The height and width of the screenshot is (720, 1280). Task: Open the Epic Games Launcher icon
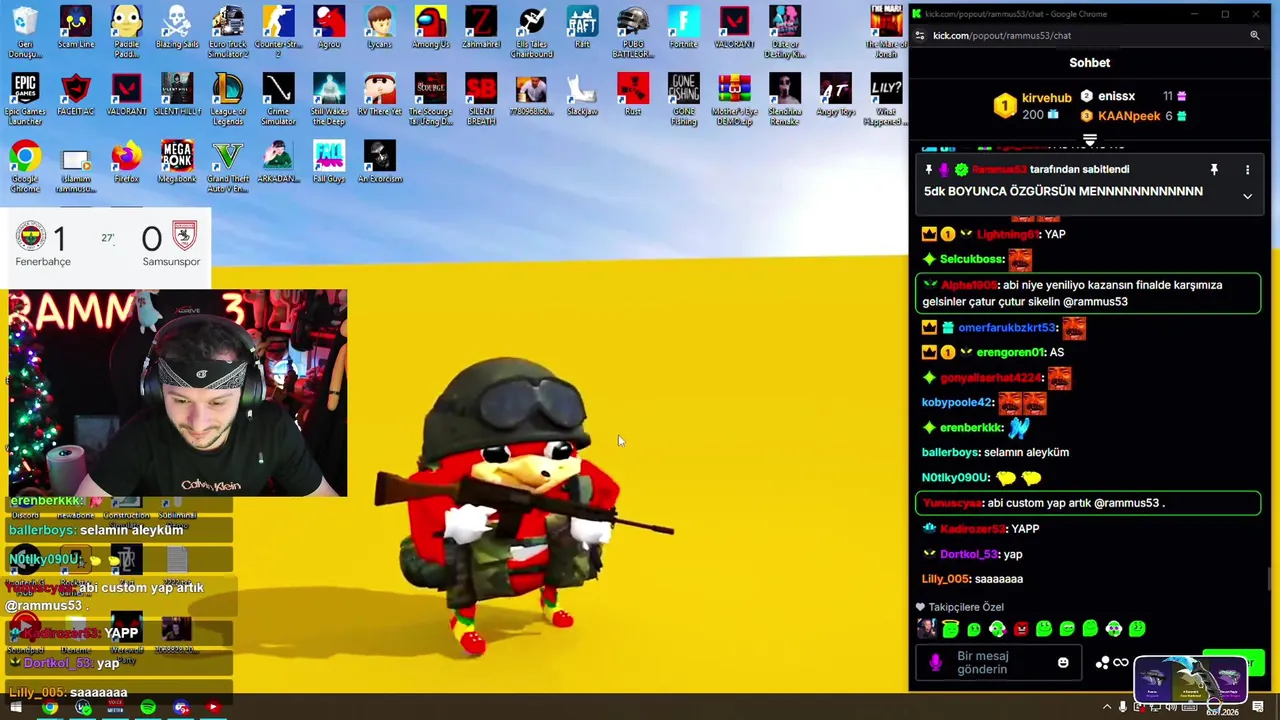[x=25, y=99]
